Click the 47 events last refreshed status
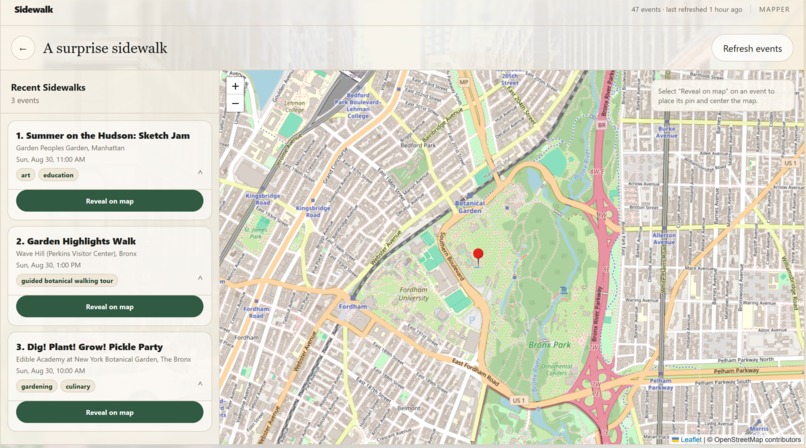This screenshot has height=448, width=806. coord(687,10)
